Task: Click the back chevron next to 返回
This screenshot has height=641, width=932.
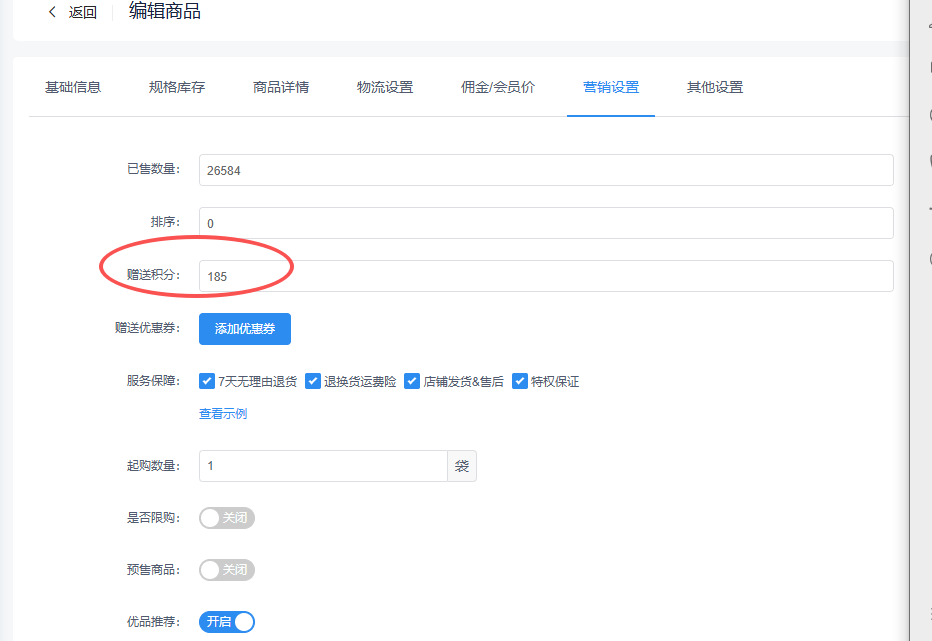Action: click(x=50, y=12)
